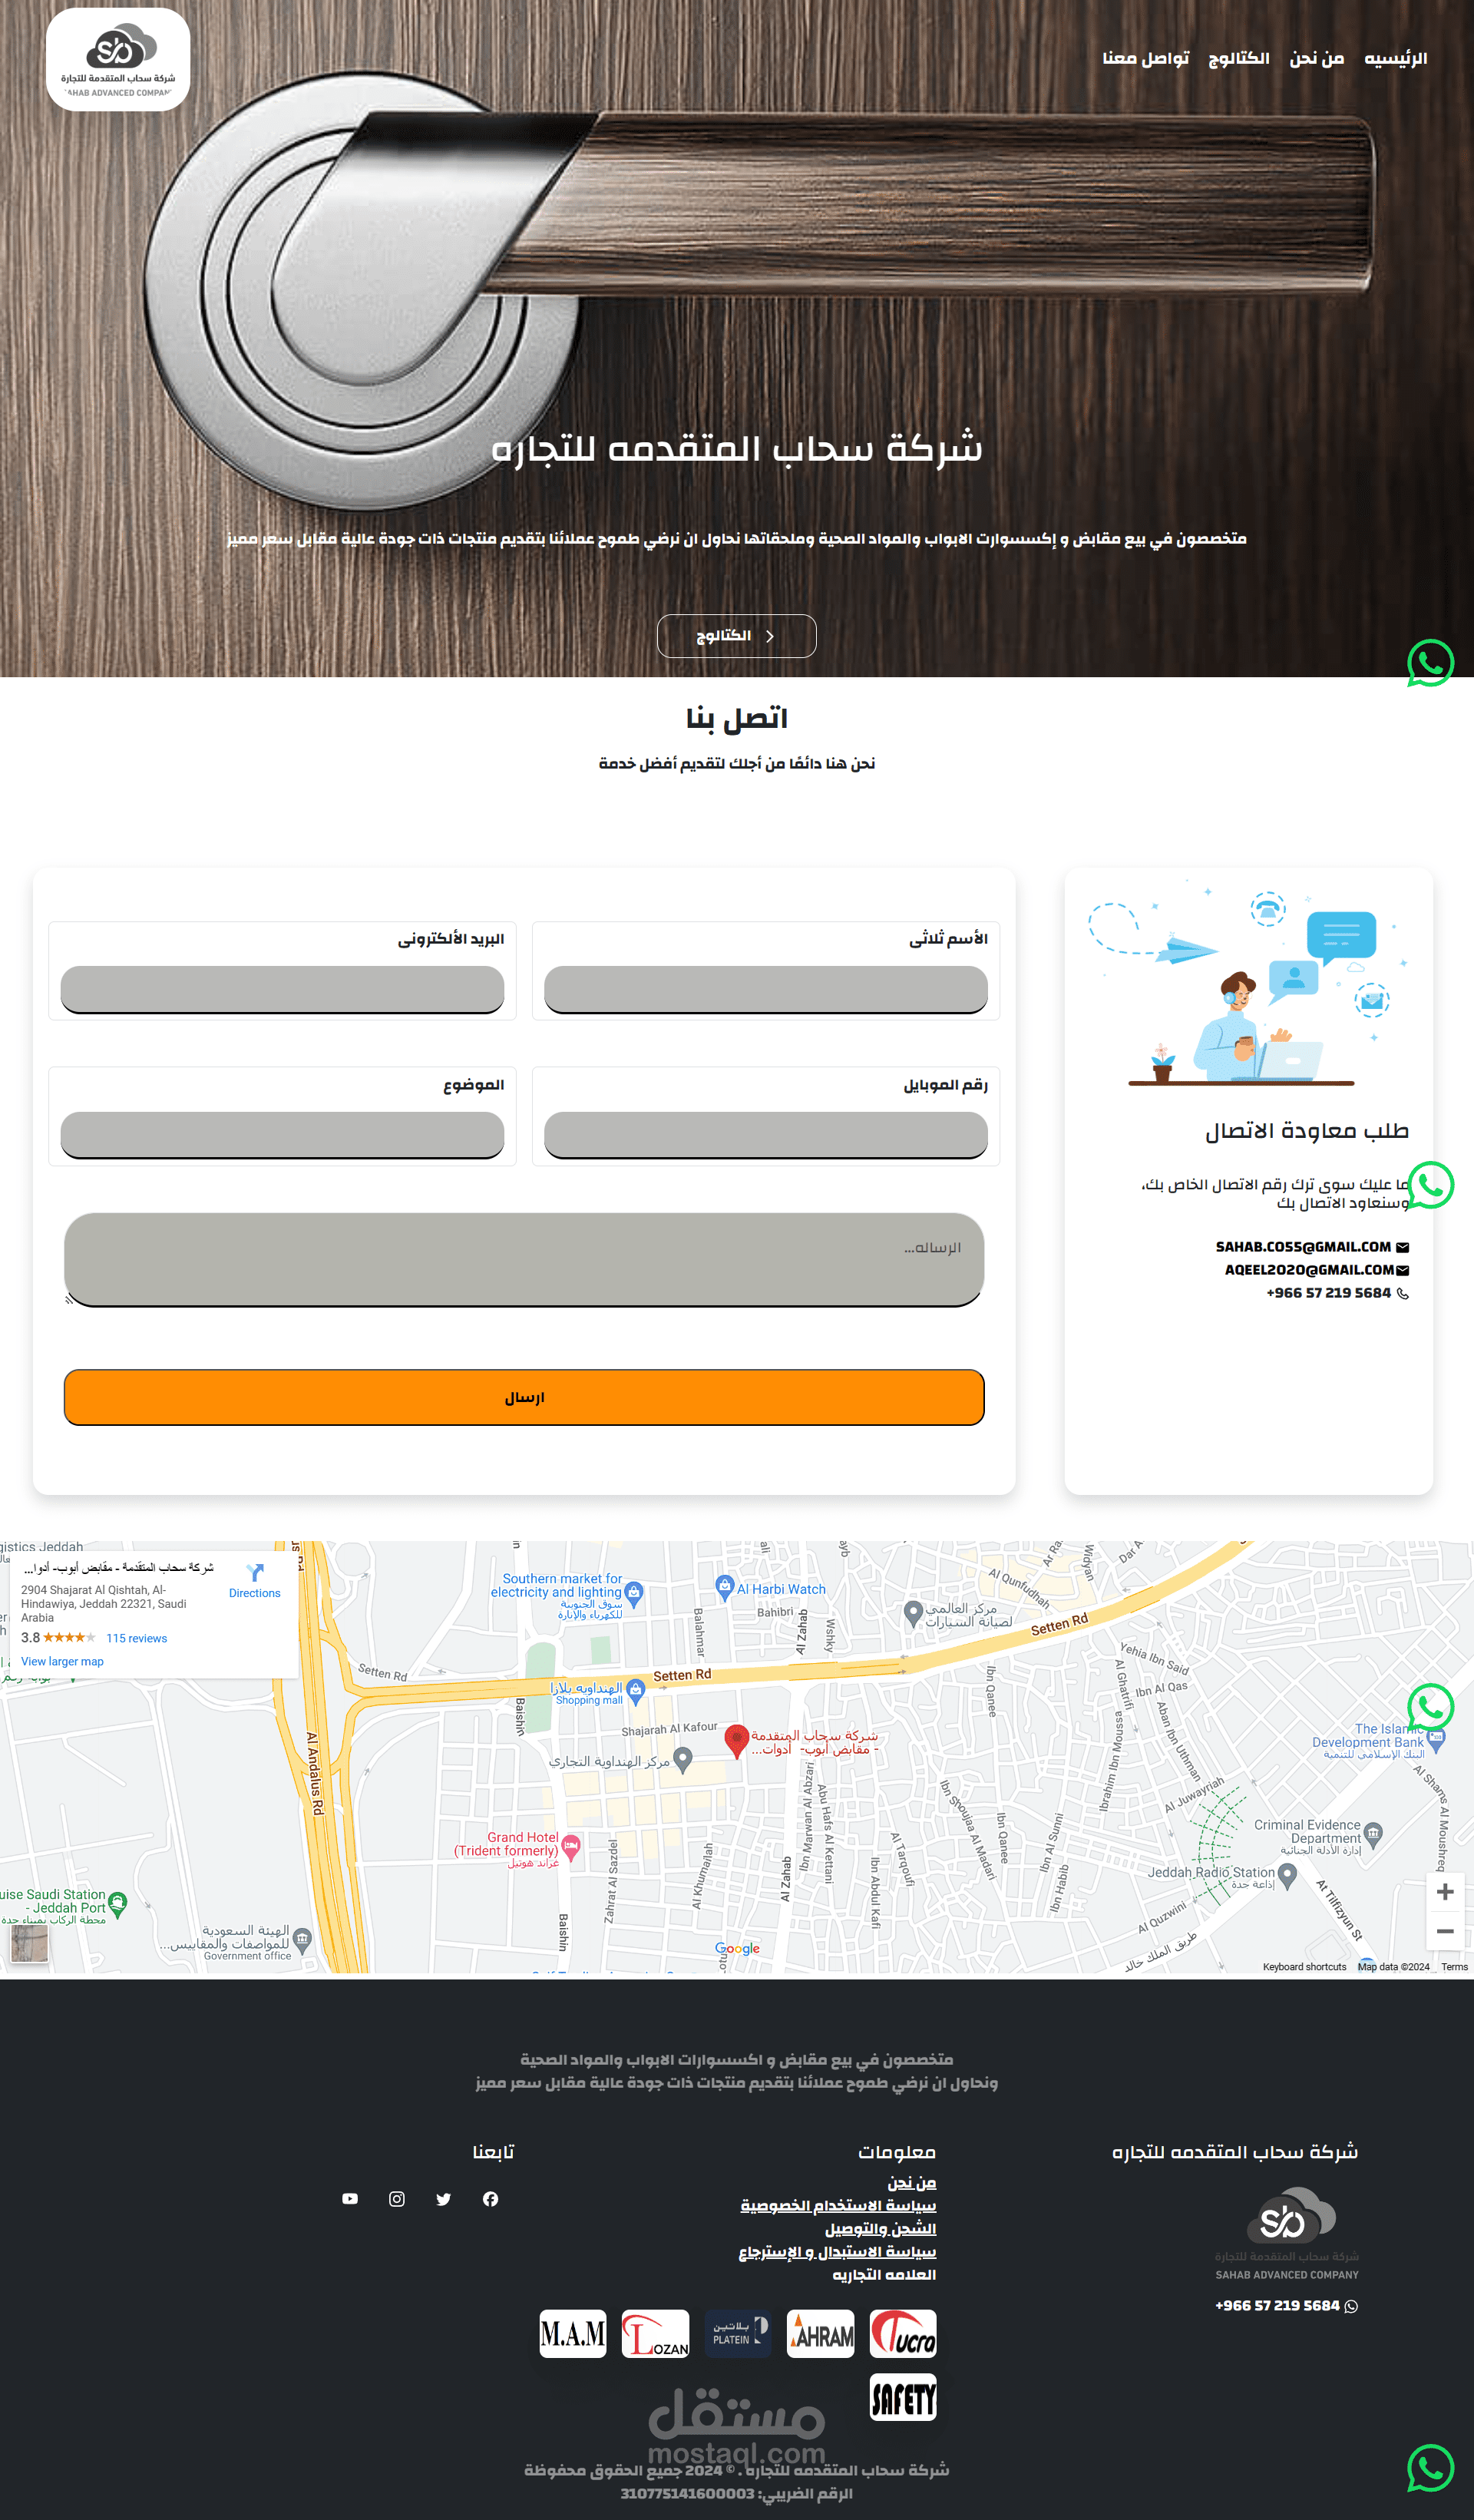The width and height of the screenshot is (1474, 2520).
Task: Click the Sahab company logo in header
Action: click(118, 60)
